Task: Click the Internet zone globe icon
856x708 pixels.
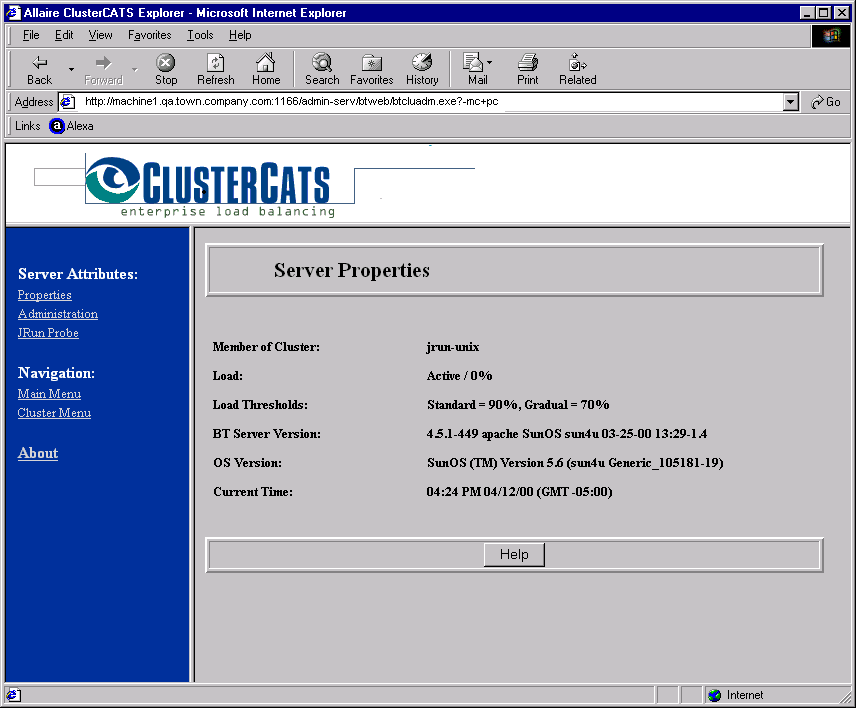Action: point(714,695)
